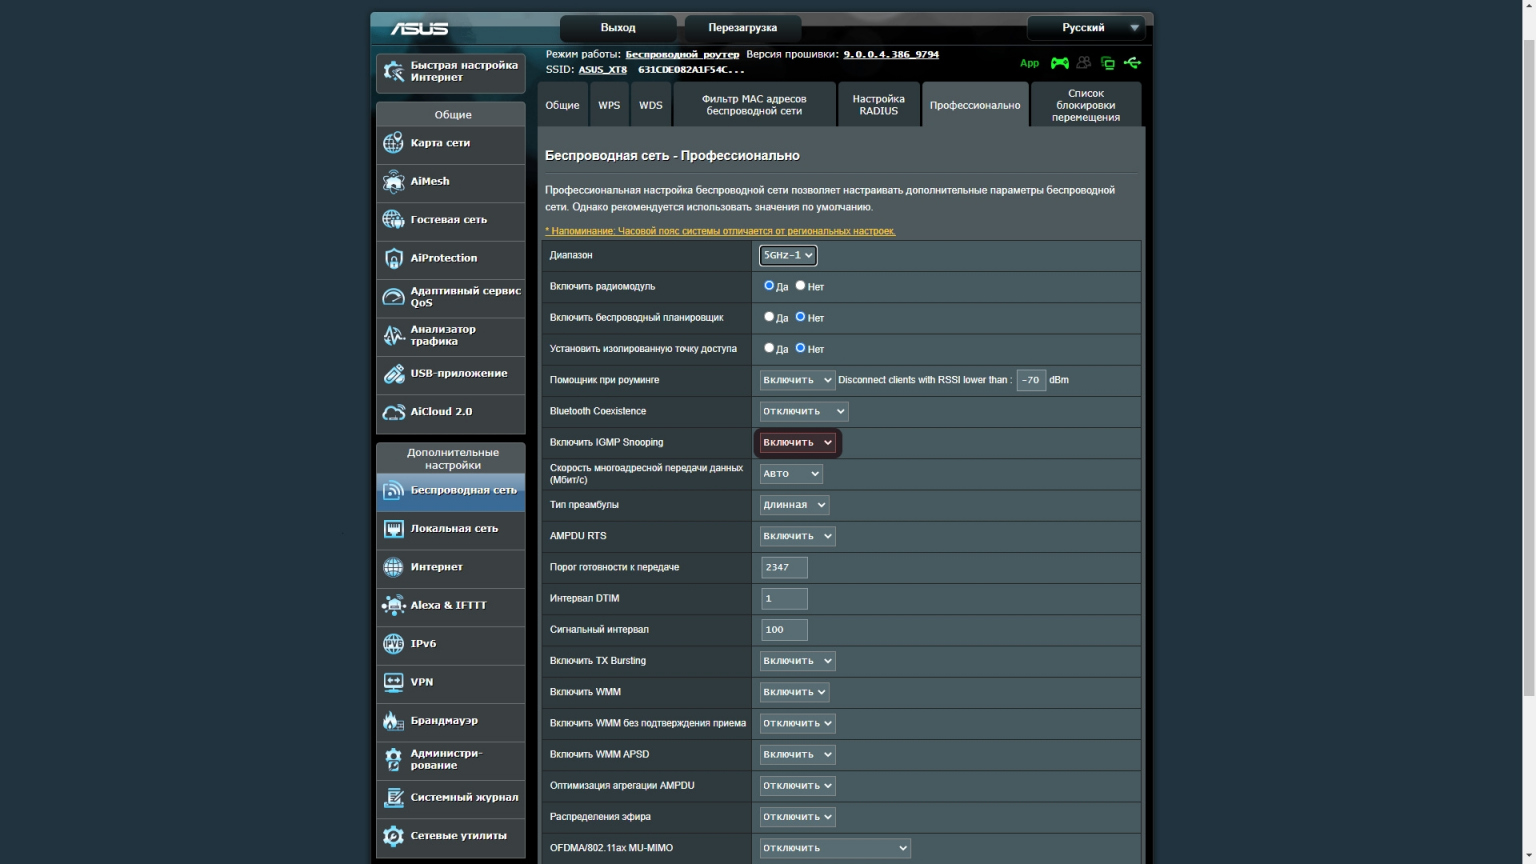1536x864 pixels.
Task: Set изолированную точку доступа to Нет
Action: click(x=800, y=348)
